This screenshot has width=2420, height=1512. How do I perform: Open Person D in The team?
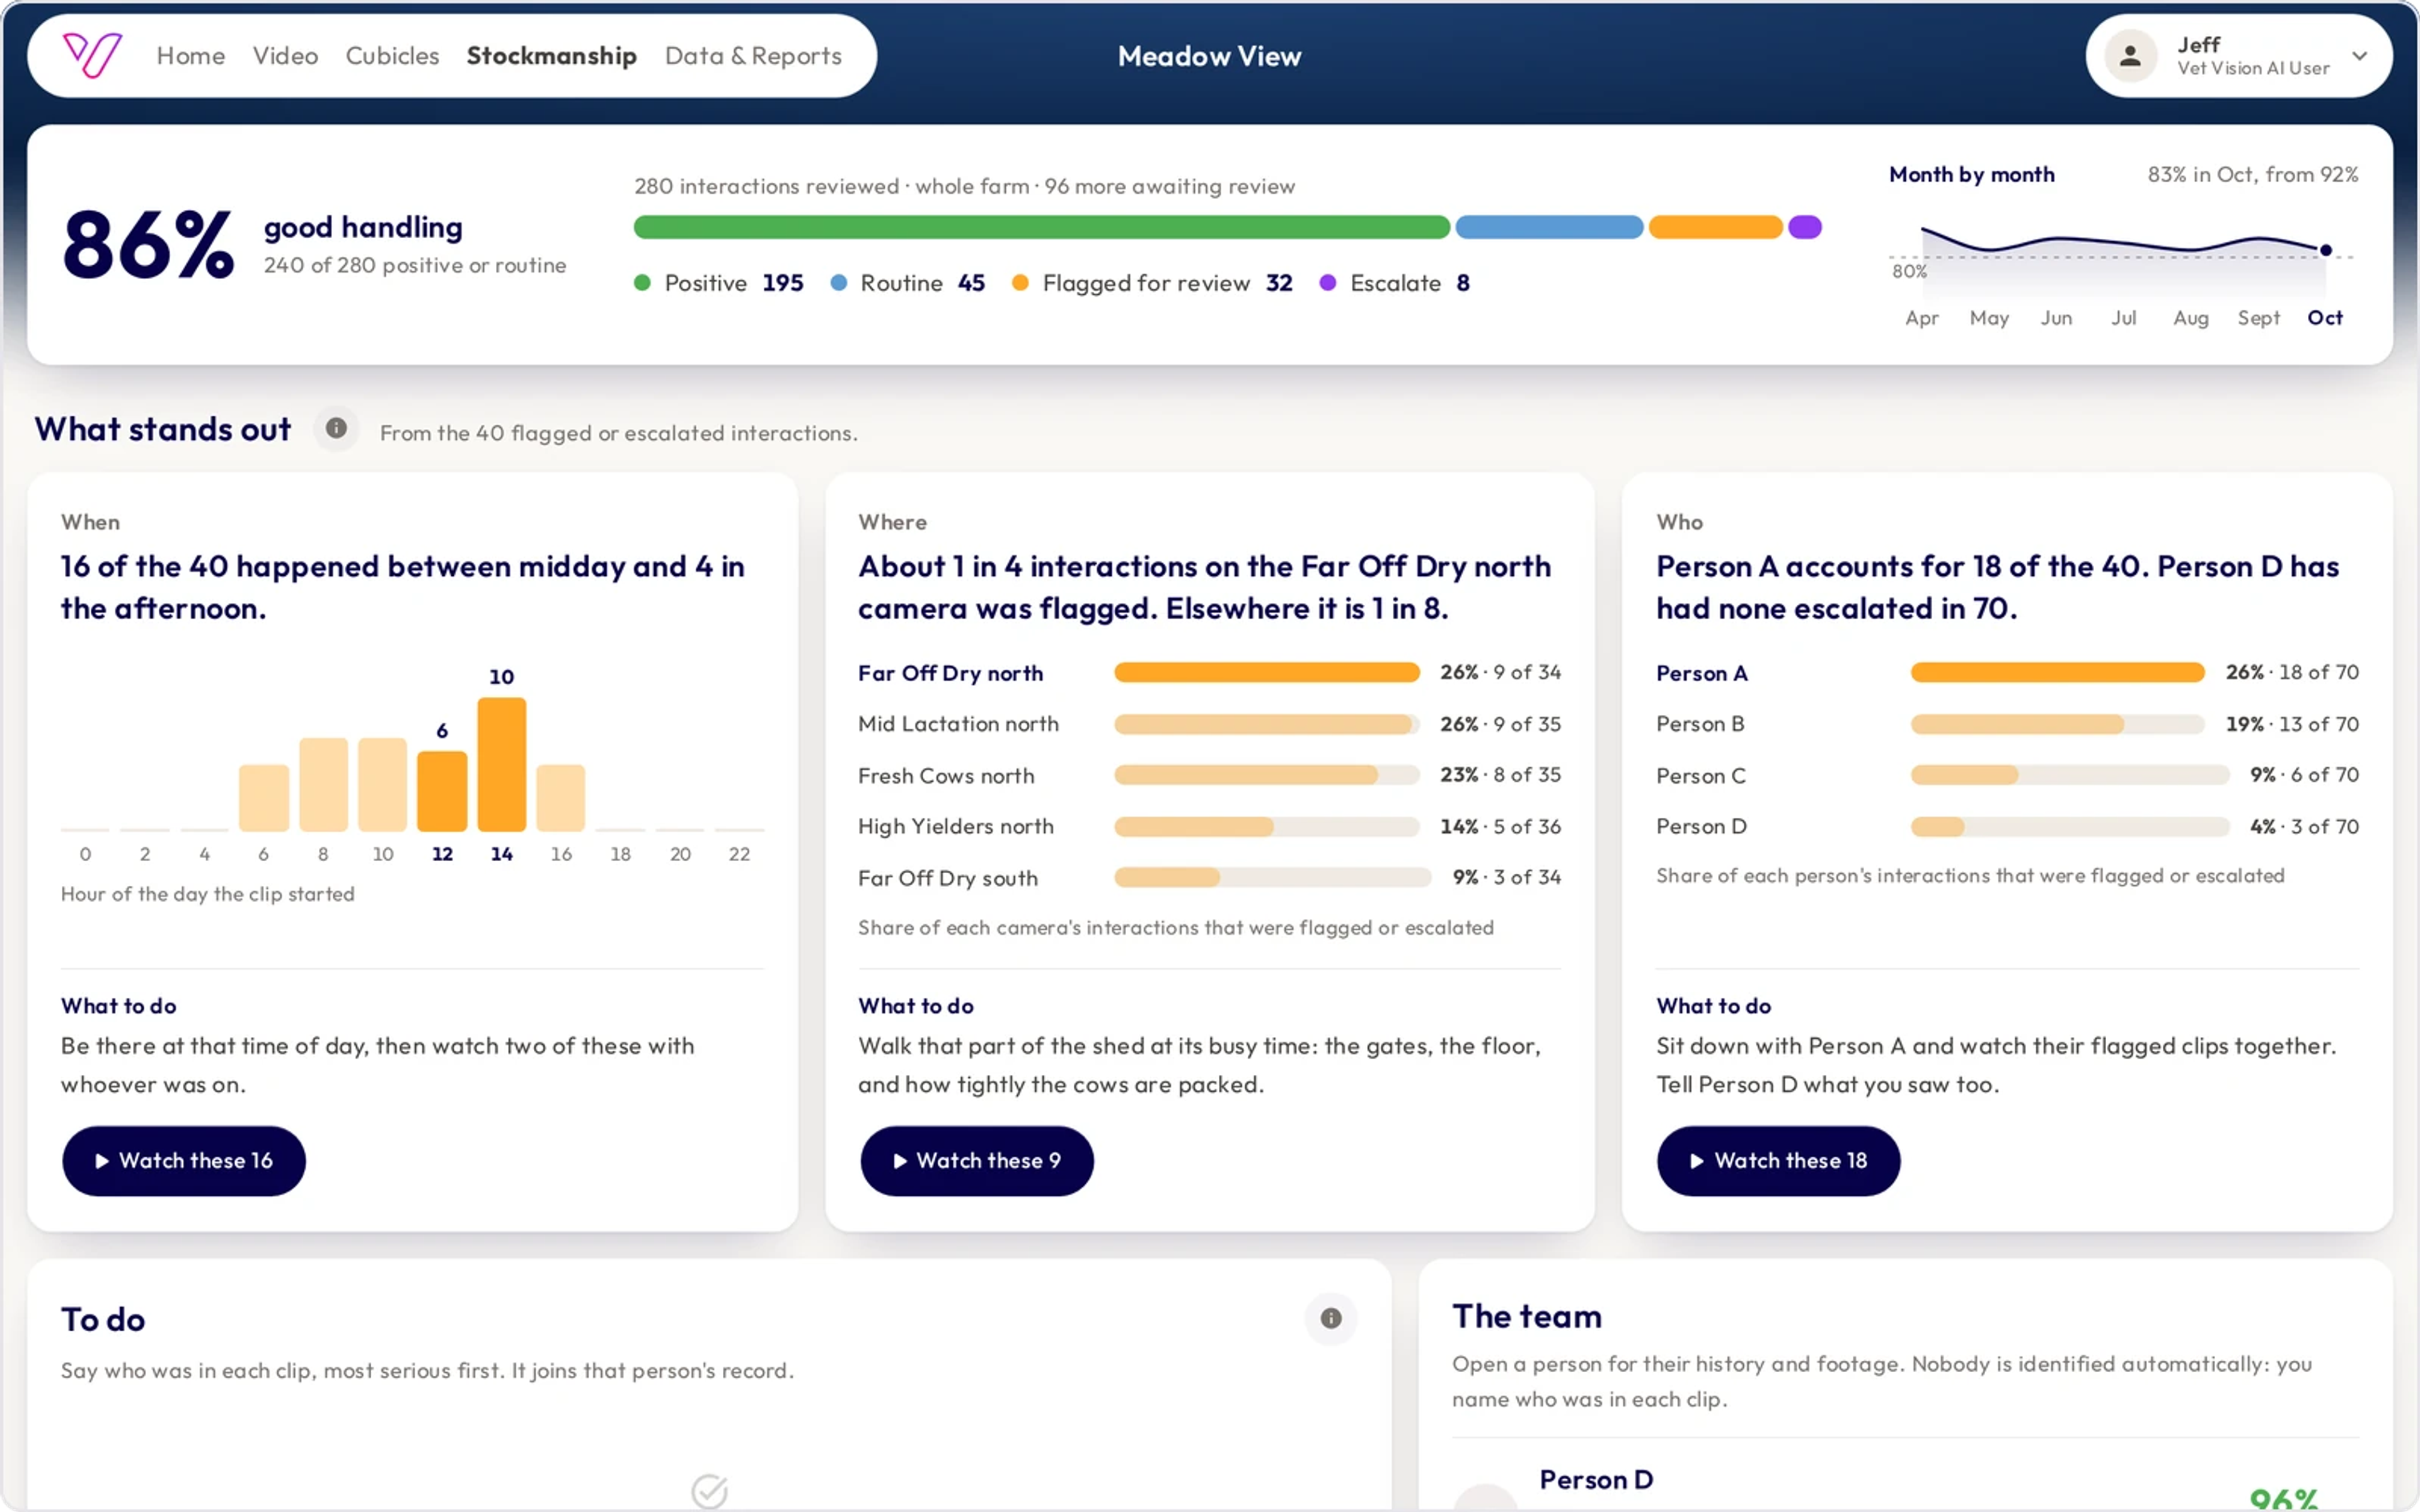[x=1905, y=1480]
